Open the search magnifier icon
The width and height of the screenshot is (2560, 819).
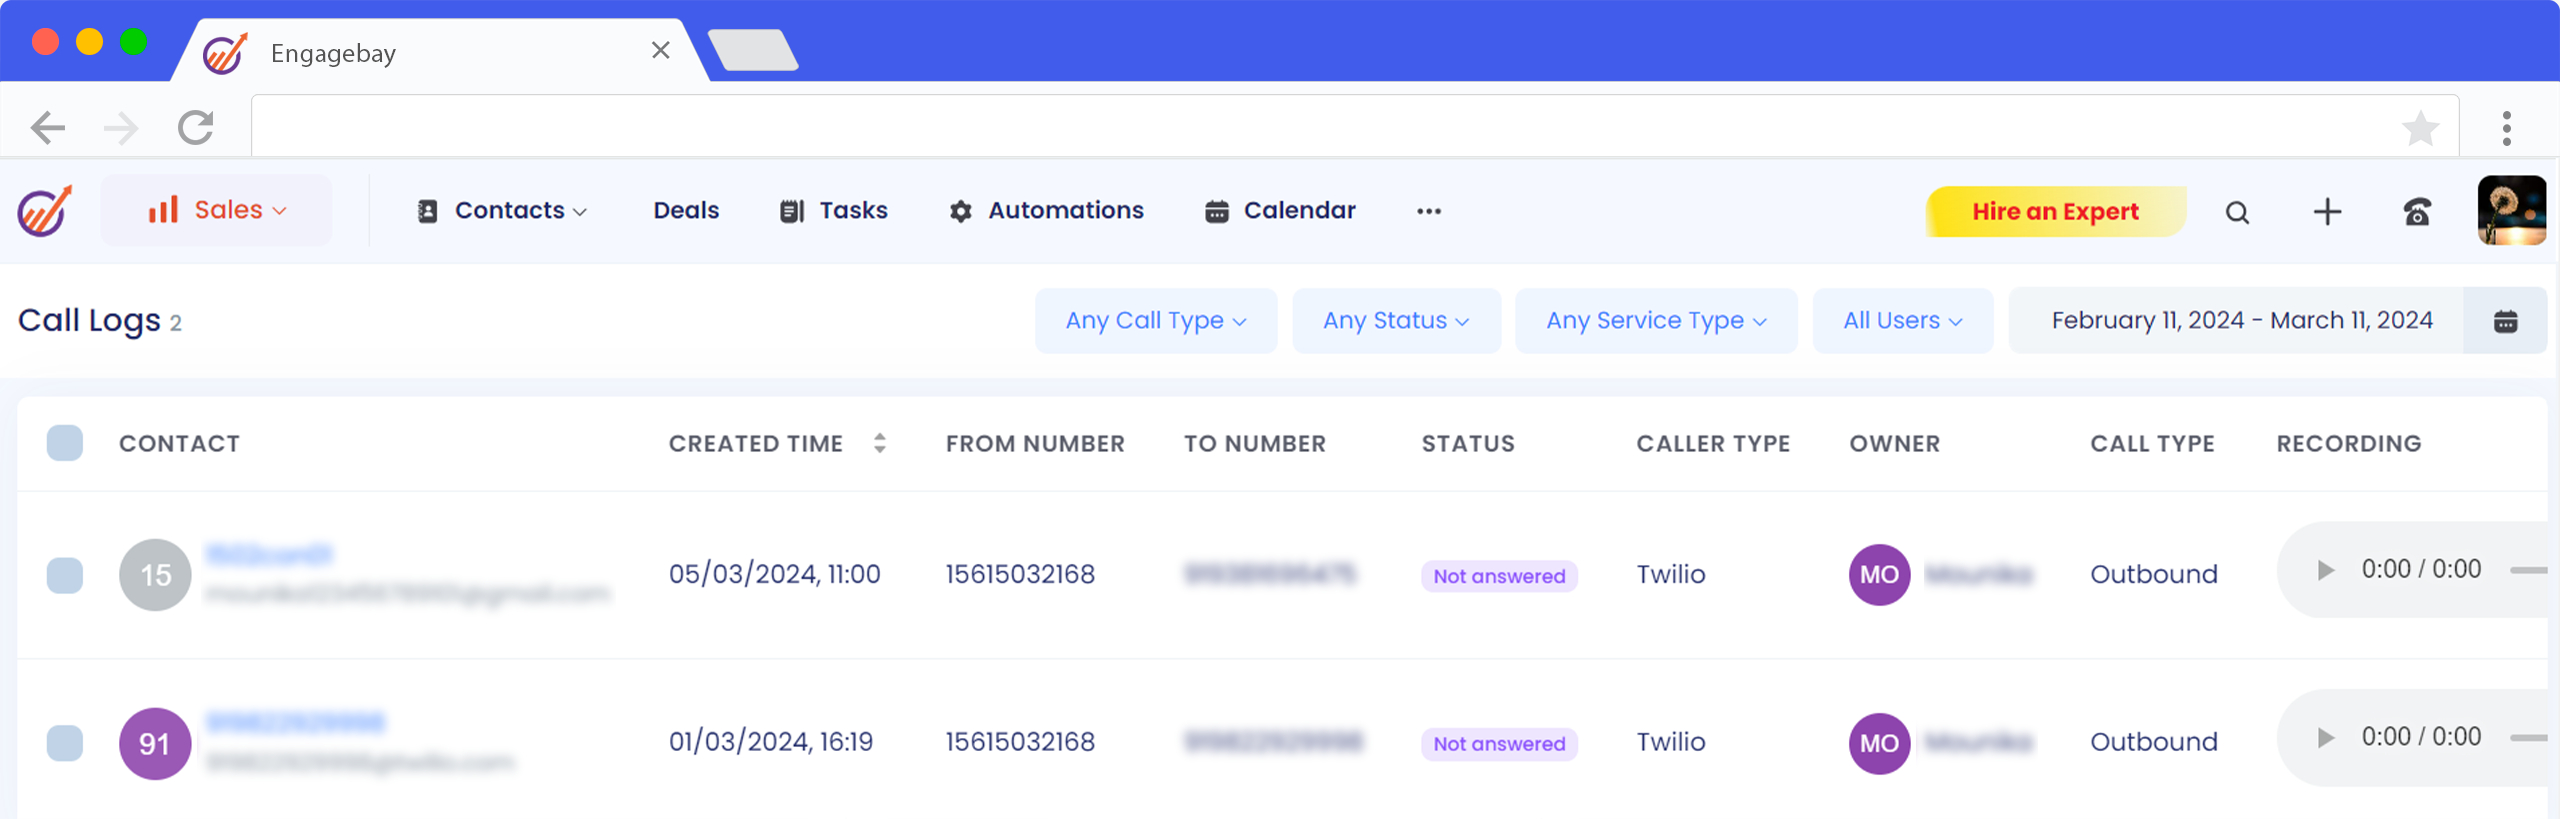pyautogui.click(x=2237, y=212)
